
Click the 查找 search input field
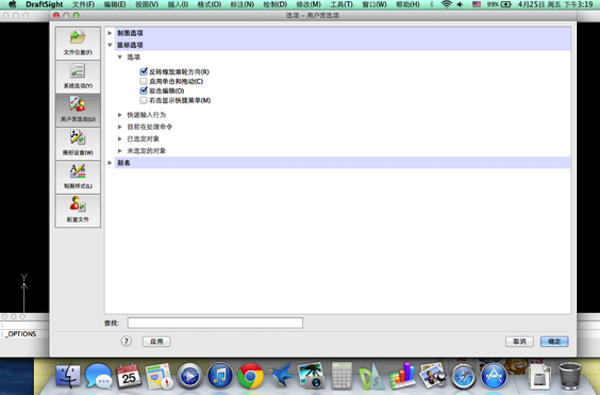(215, 323)
